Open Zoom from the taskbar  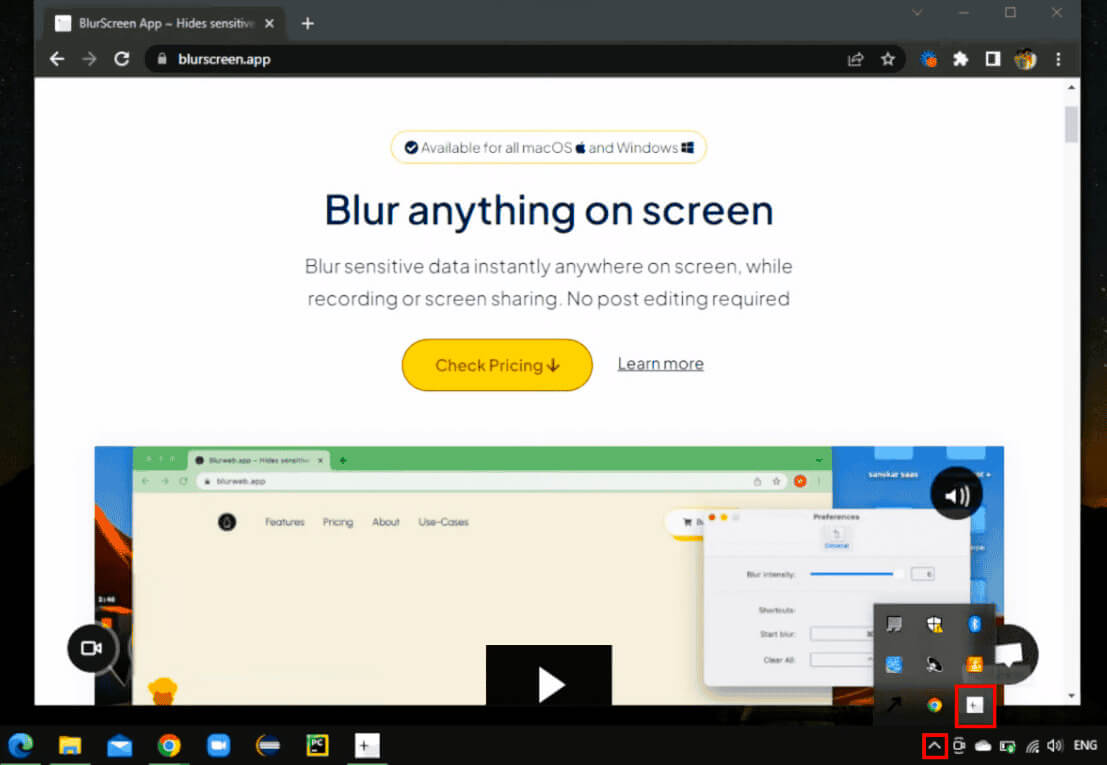pos(218,745)
